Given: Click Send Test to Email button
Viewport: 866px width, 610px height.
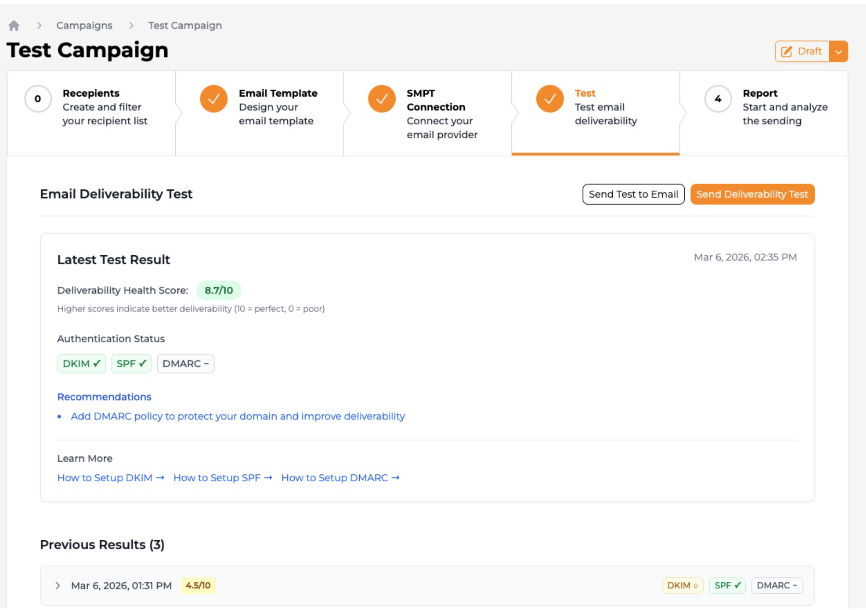Looking at the screenshot, I should [x=633, y=194].
